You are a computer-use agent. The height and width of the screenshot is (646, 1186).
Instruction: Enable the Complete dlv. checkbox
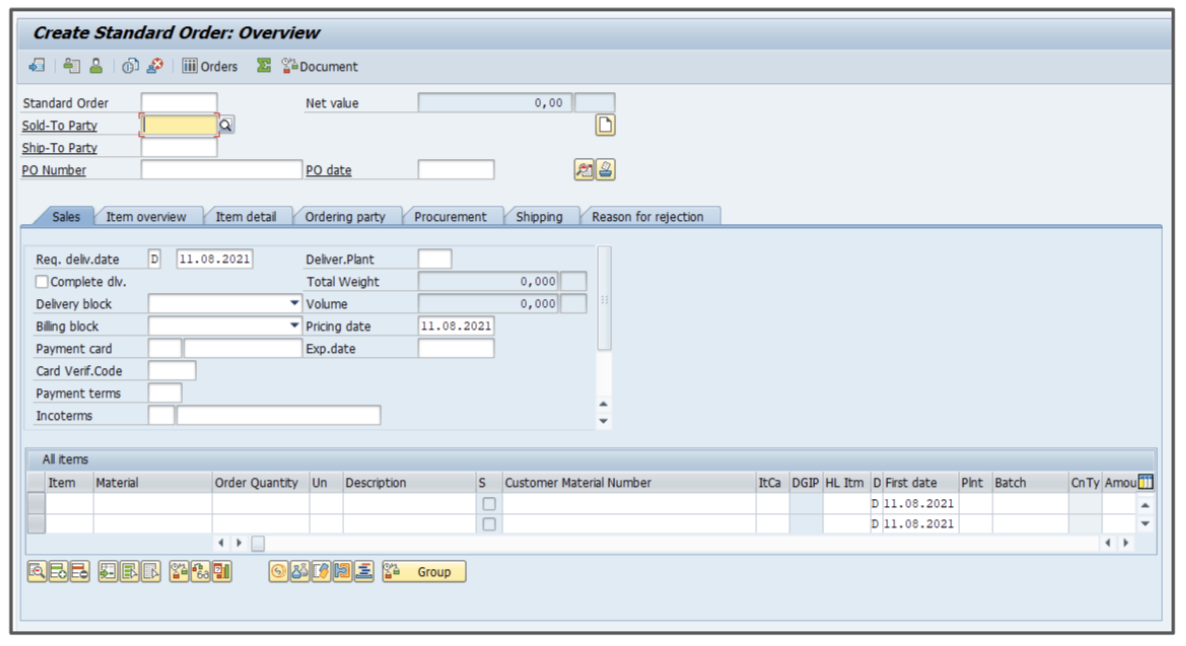point(42,282)
